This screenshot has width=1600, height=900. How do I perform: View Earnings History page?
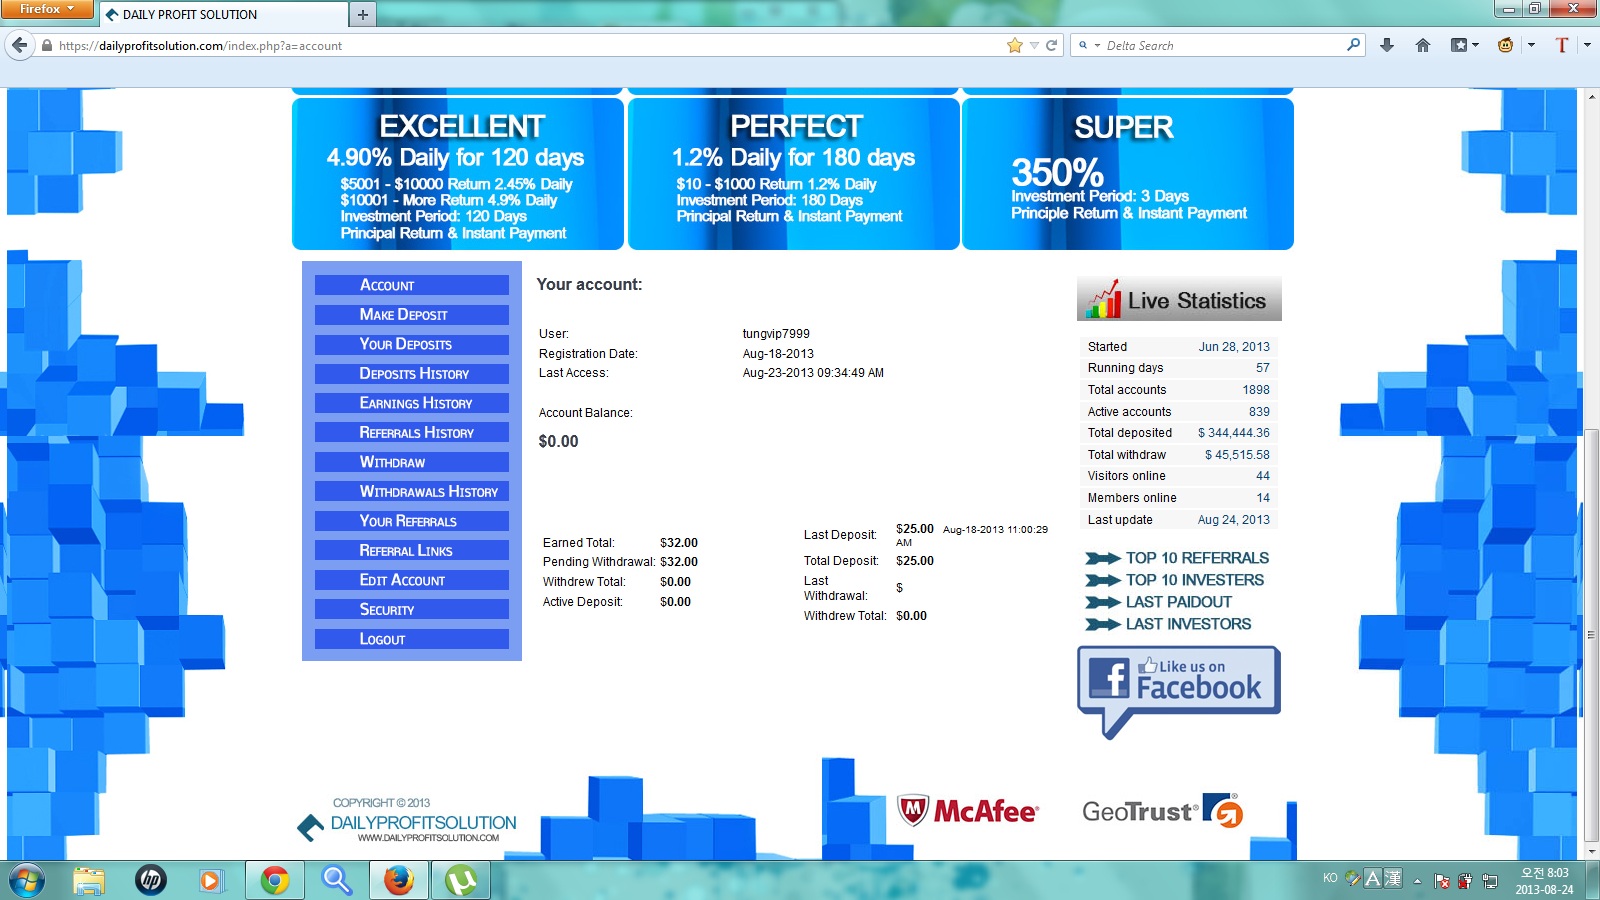412,403
